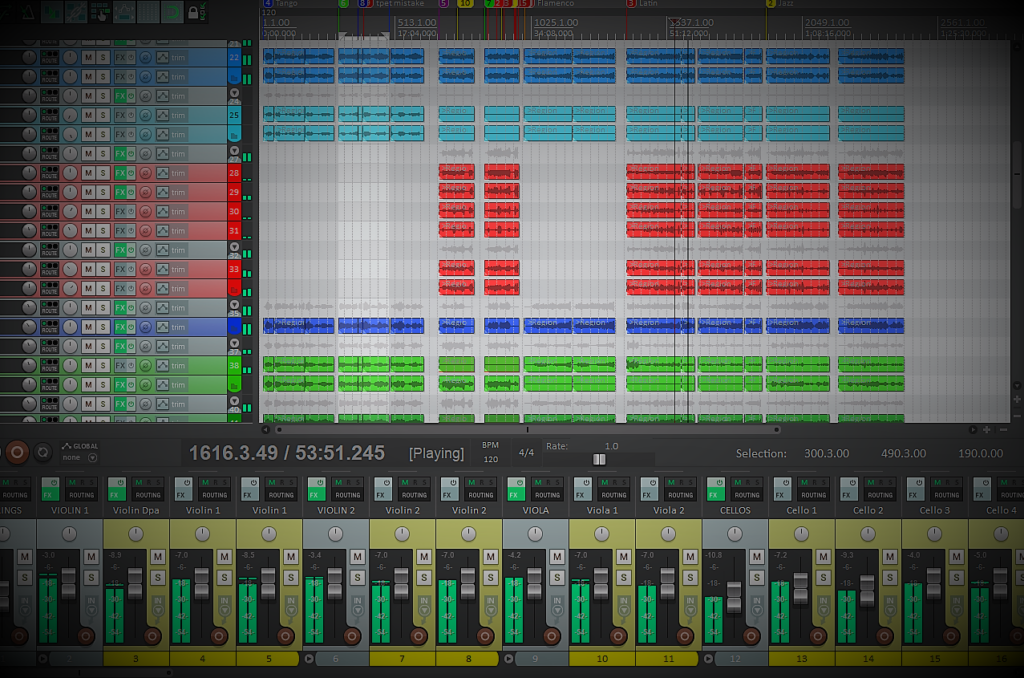Toggle the FX power on the CELLOS strip
Image resolution: width=1024 pixels, height=678 pixels.
coord(712,482)
